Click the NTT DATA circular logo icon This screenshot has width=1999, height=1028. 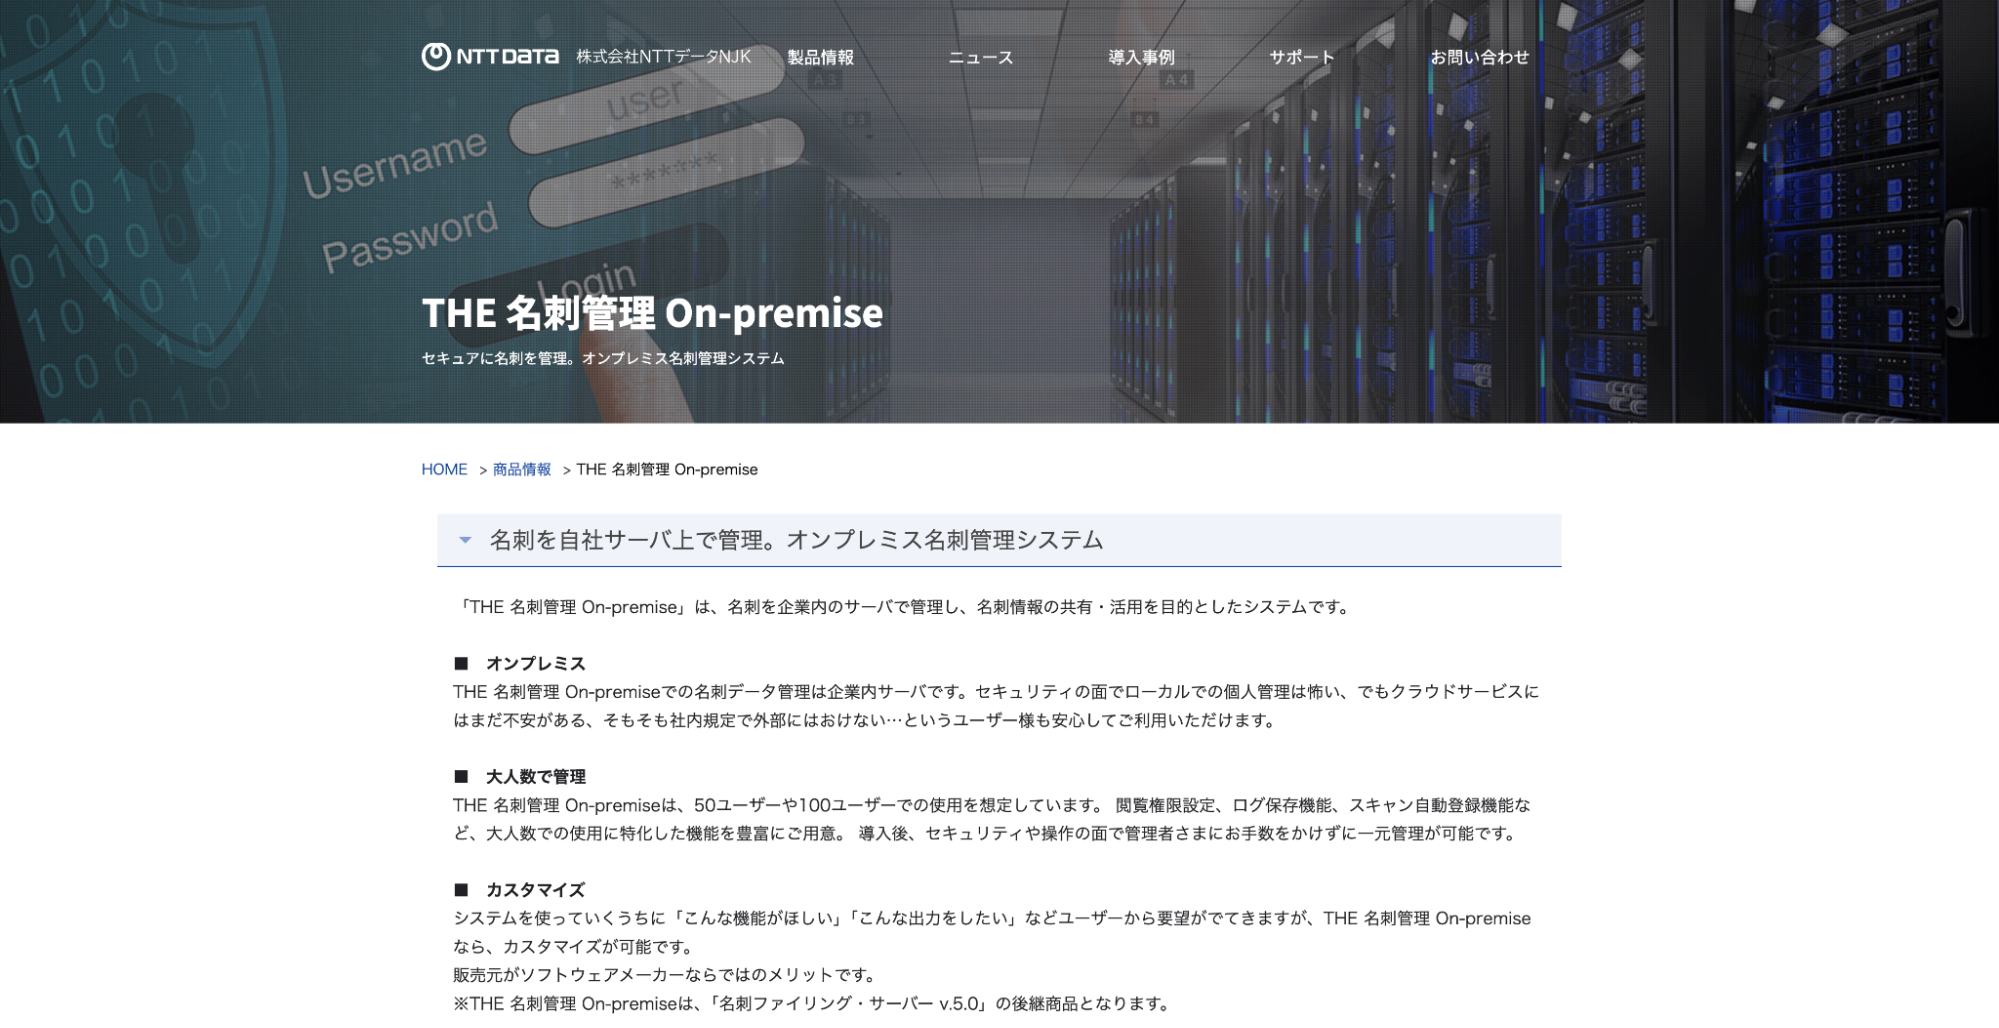click(436, 57)
